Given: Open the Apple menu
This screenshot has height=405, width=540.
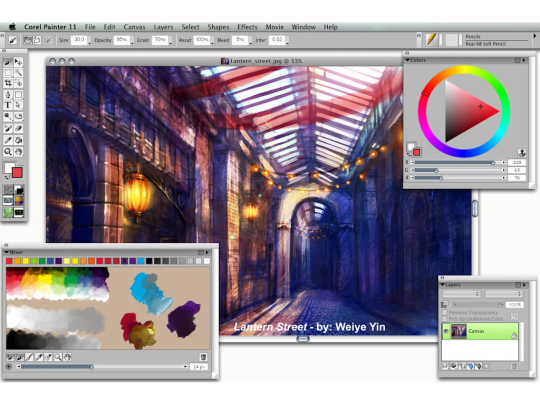Looking at the screenshot, I should [13, 27].
